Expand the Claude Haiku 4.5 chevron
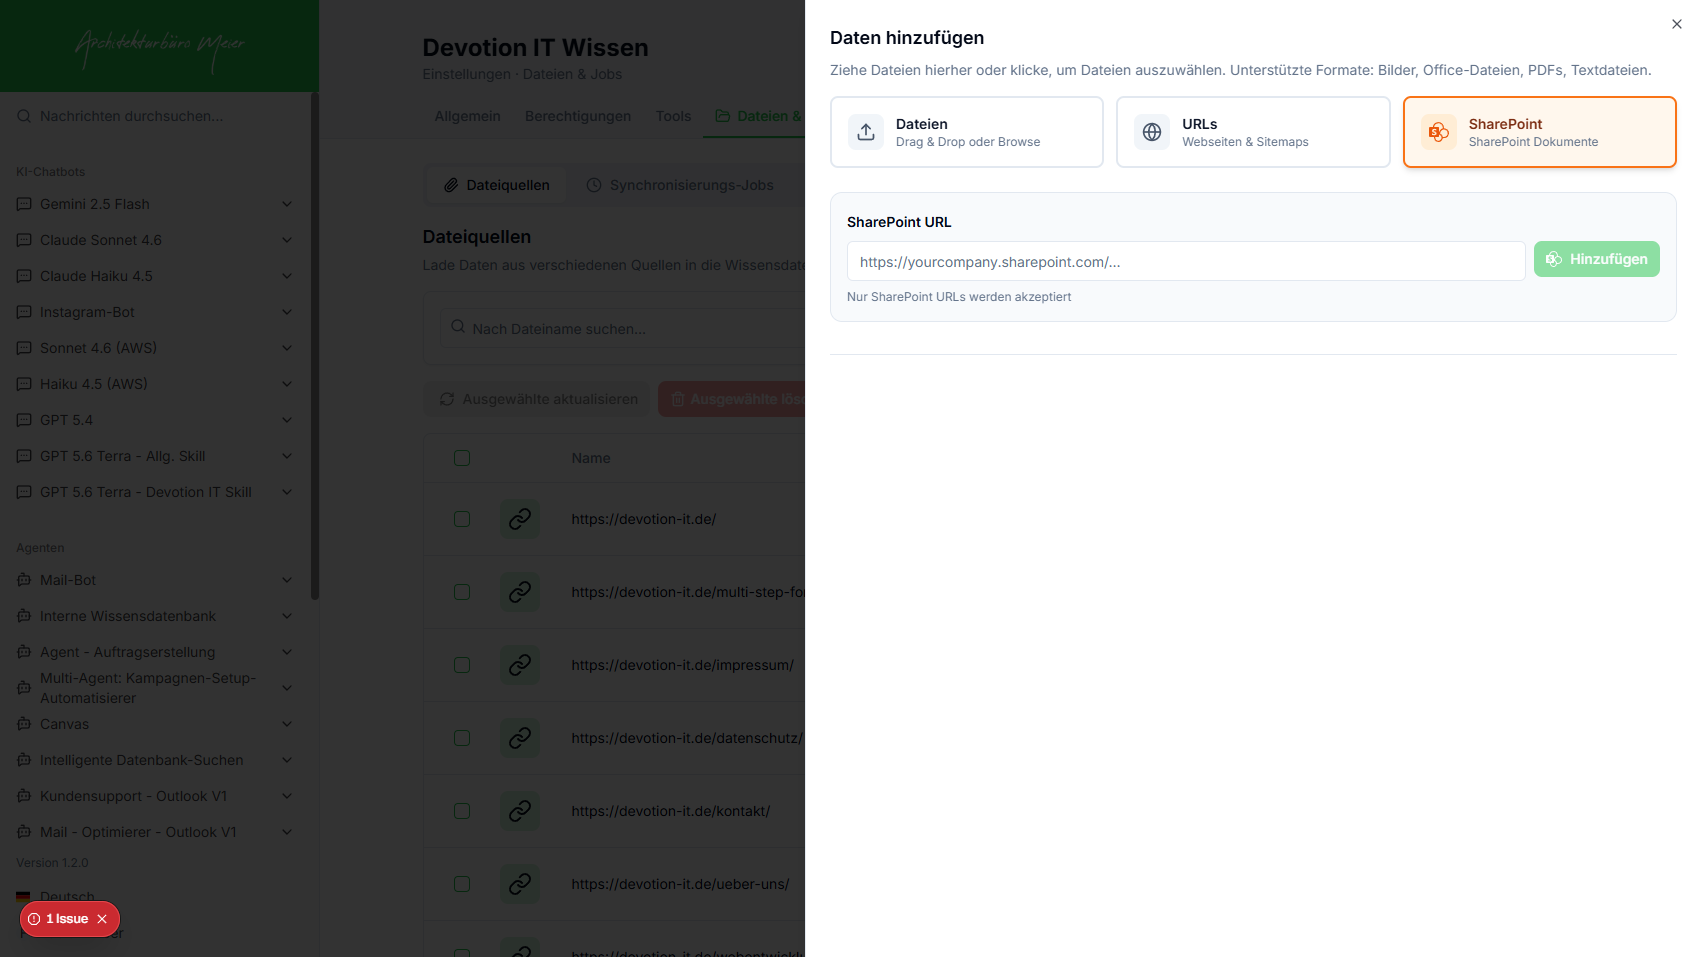 tap(287, 276)
